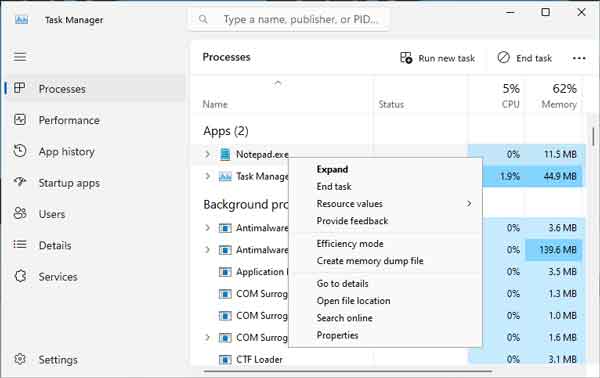Focus the name, publisher, or PID search box
This screenshot has height=378, width=600.
point(289,19)
